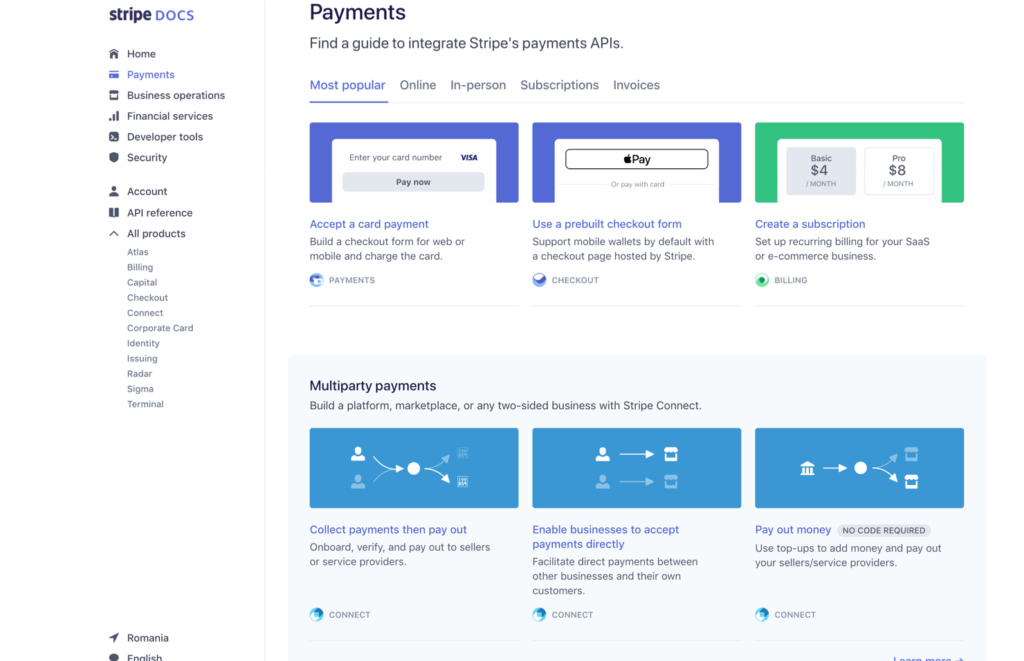Image resolution: width=1024 pixels, height=661 pixels.
Task: Open Terminal product docs
Action: [x=145, y=404]
